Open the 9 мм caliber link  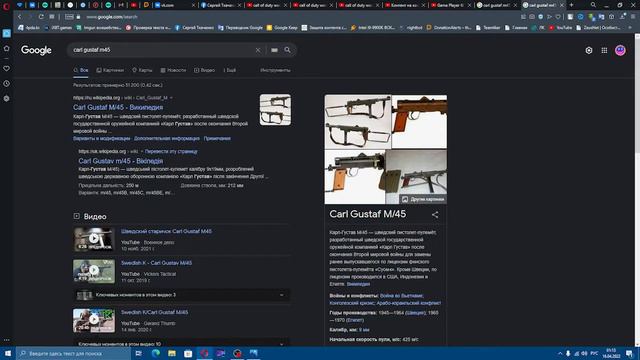coord(364,330)
